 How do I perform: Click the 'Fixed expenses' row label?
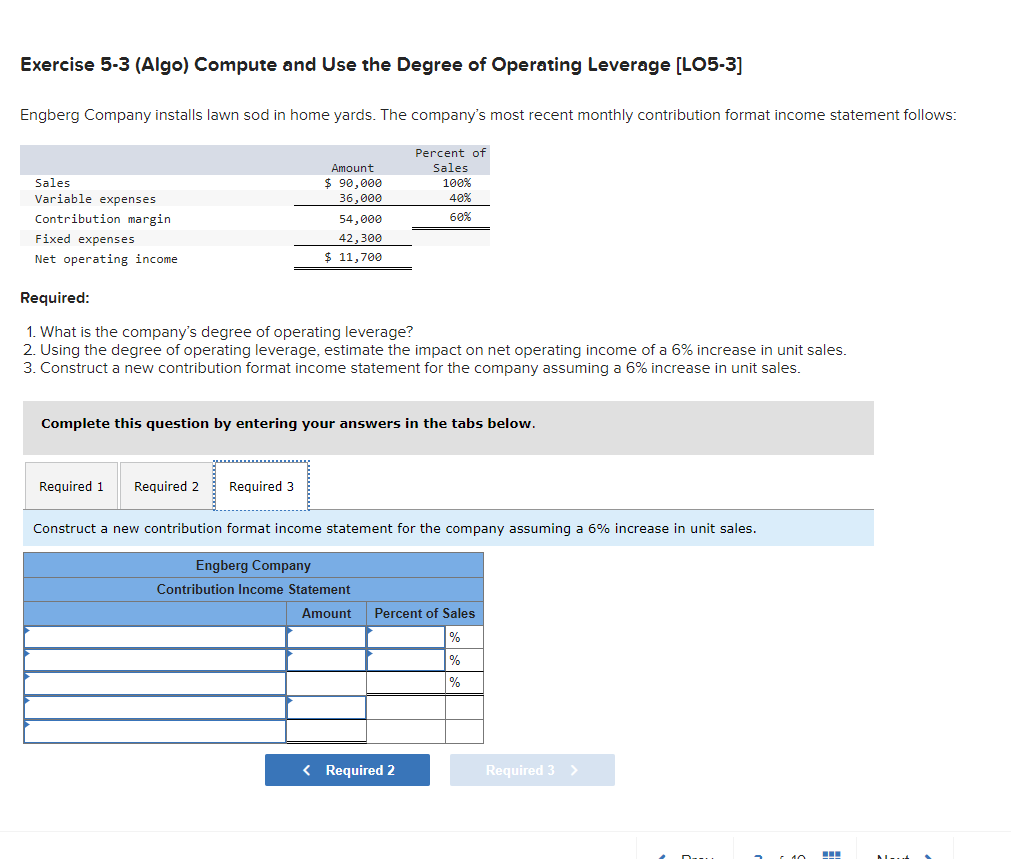(84, 239)
